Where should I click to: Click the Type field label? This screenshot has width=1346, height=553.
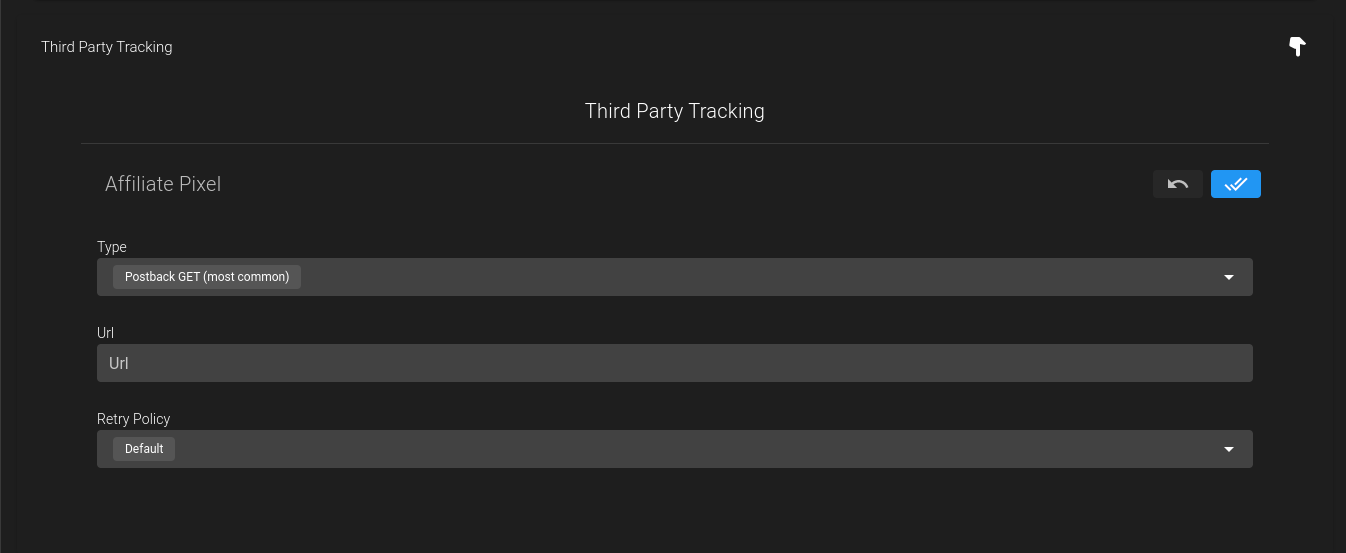coord(112,247)
